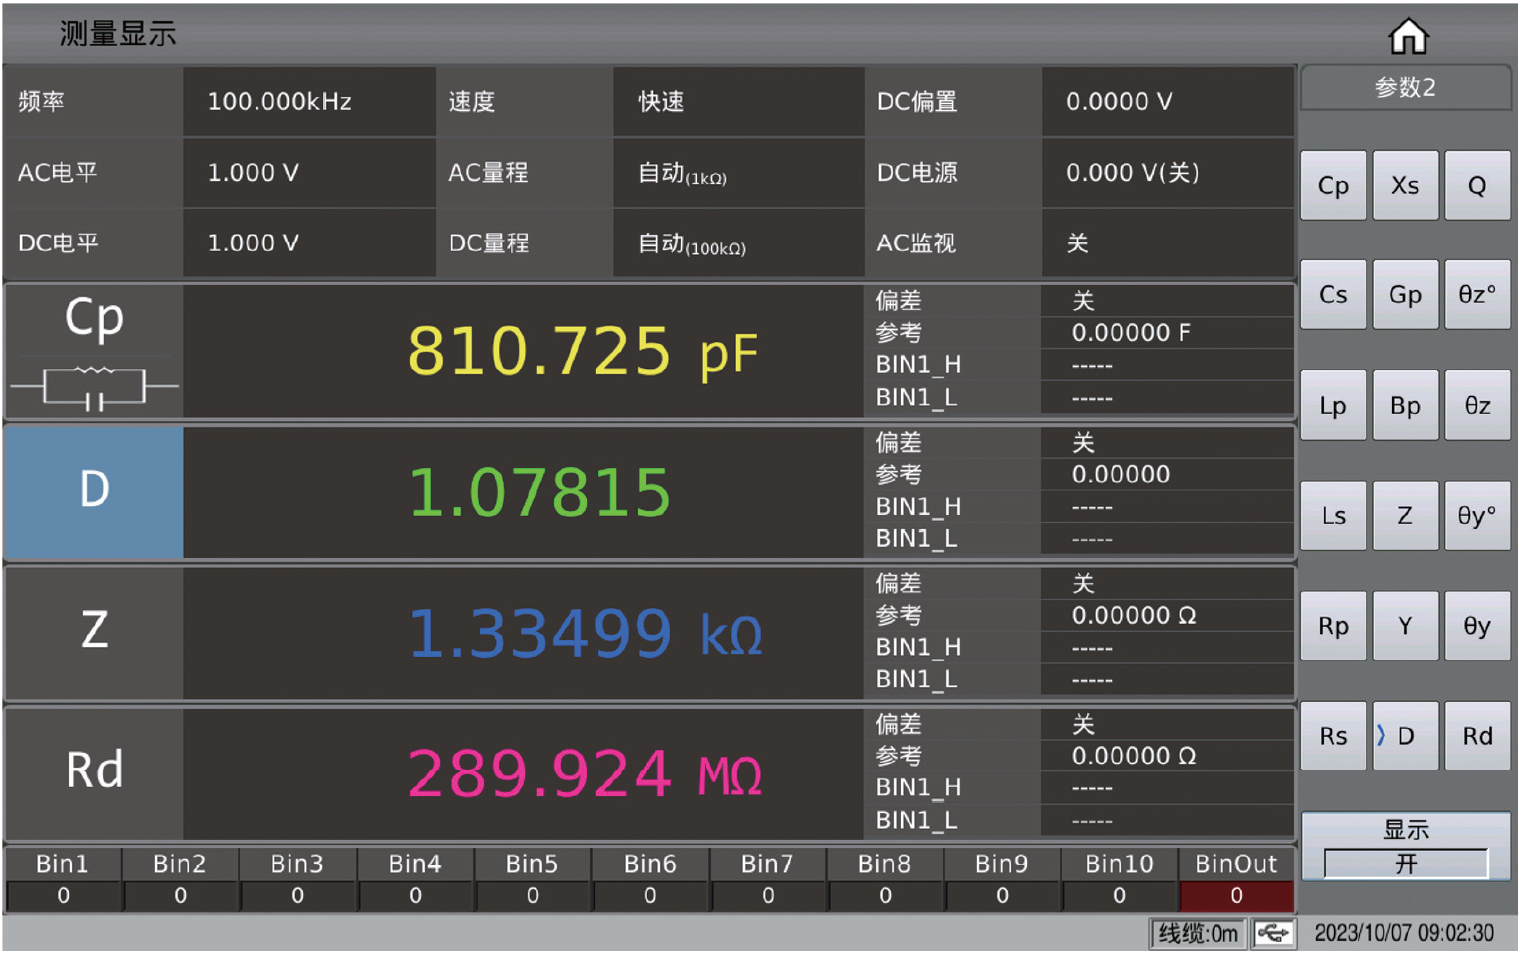
Task: Toggle the Cp 偏差 deviation setting 关
Action: click(1166, 301)
